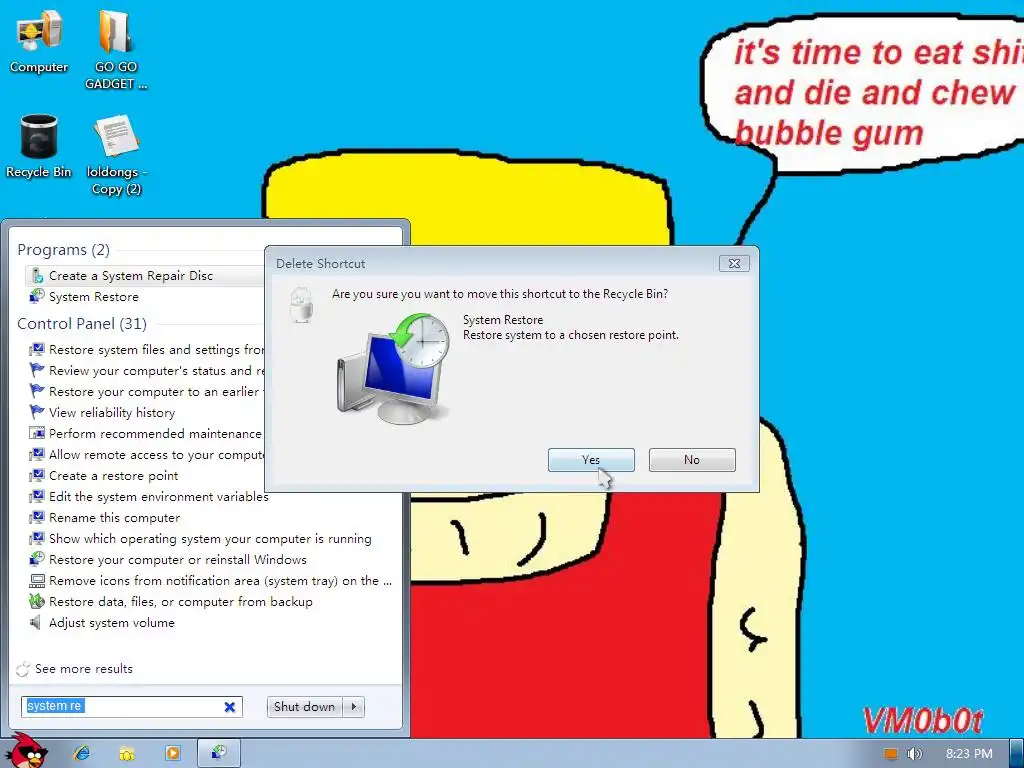Viewport: 1024px width, 768px height.
Task: Open Show which operating system result
Action: coord(210,539)
